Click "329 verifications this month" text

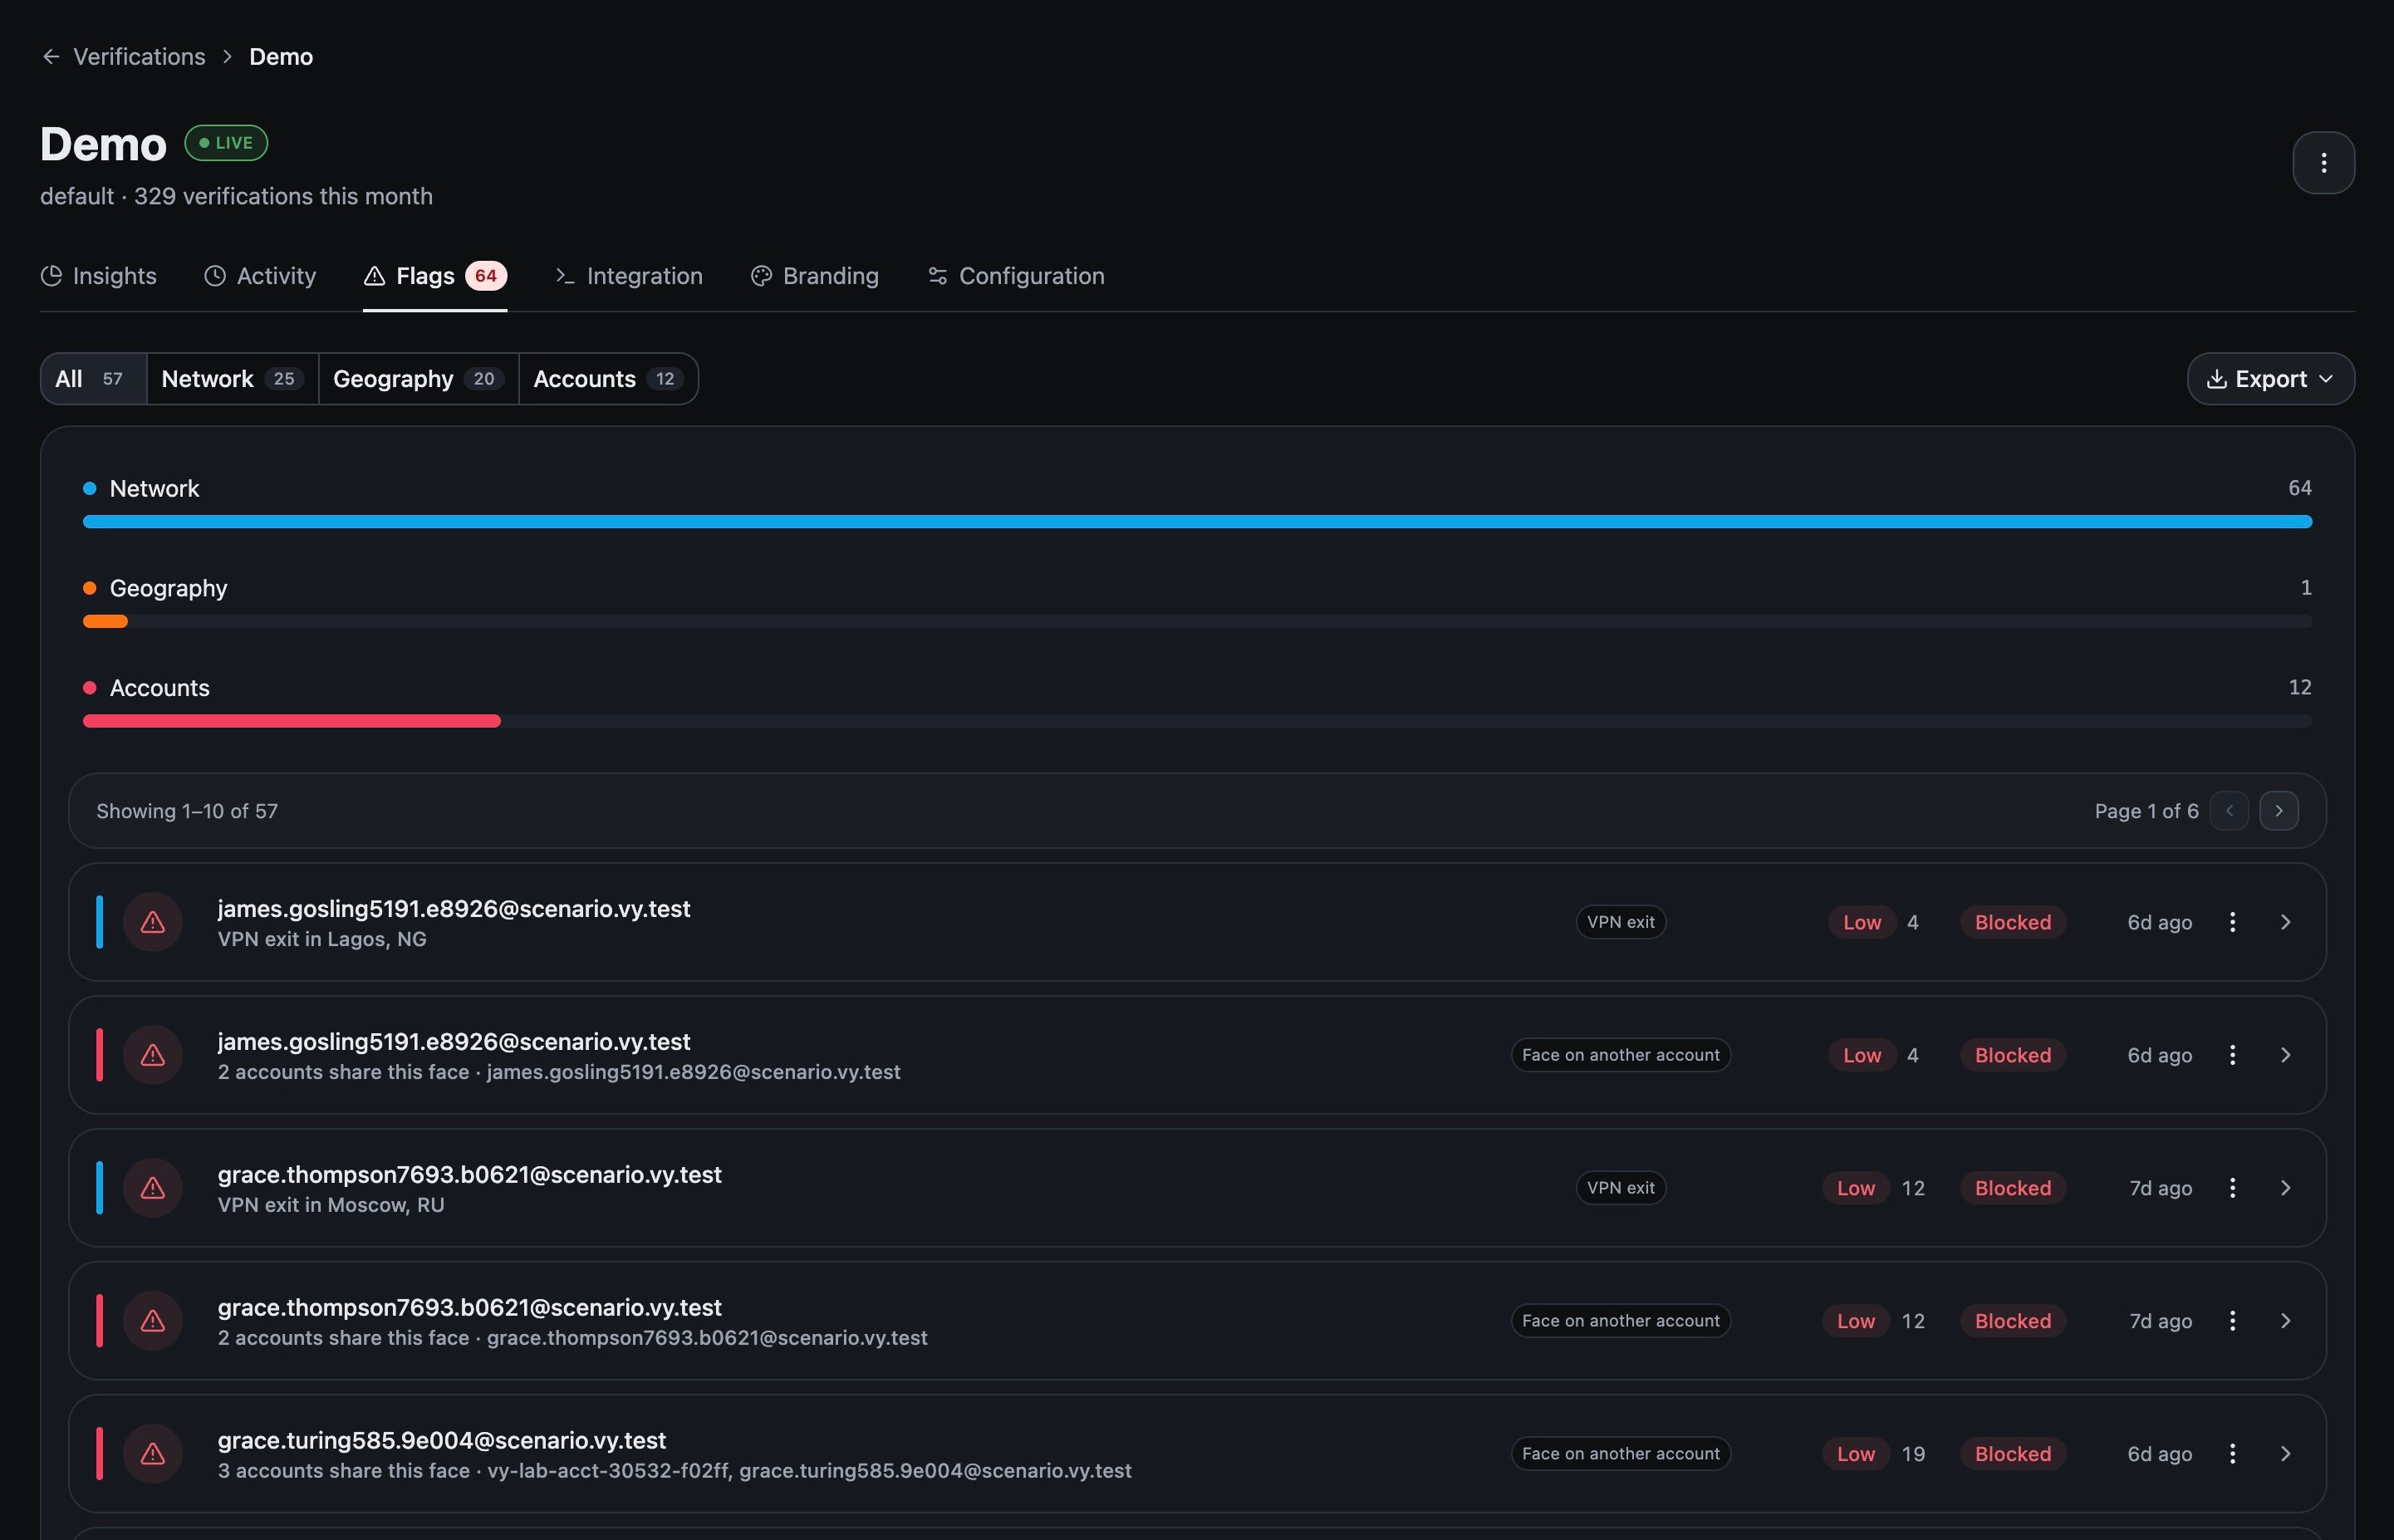click(284, 196)
